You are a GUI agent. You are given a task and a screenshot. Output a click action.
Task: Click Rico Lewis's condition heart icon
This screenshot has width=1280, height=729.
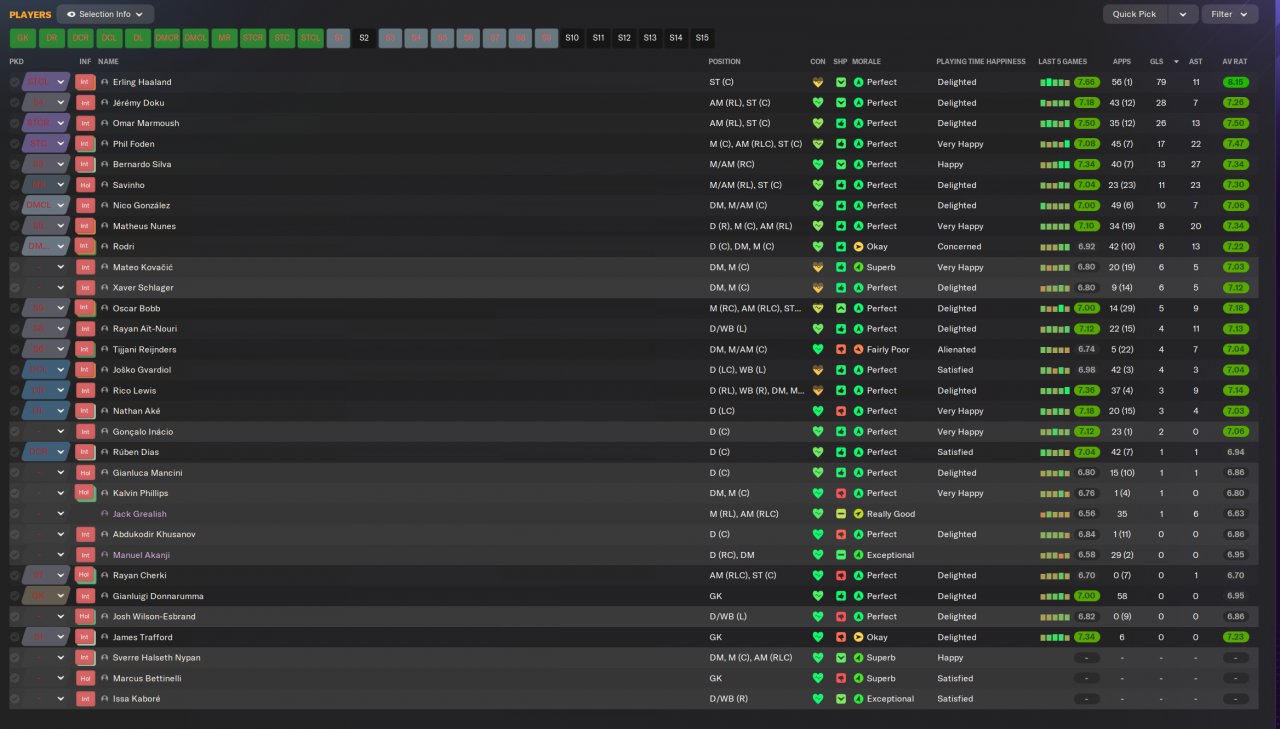pyautogui.click(x=818, y=391)
